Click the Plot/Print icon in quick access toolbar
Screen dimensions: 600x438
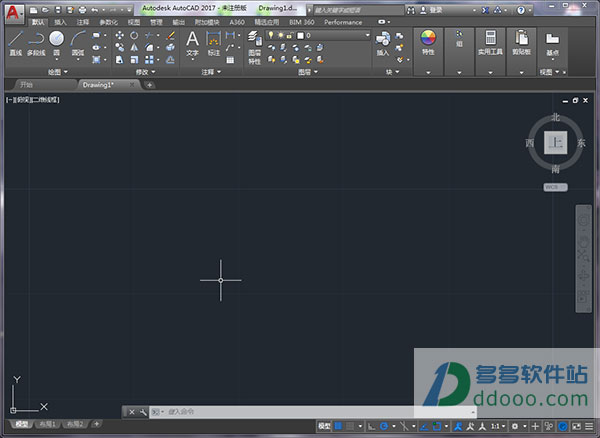tap(82, 10)
